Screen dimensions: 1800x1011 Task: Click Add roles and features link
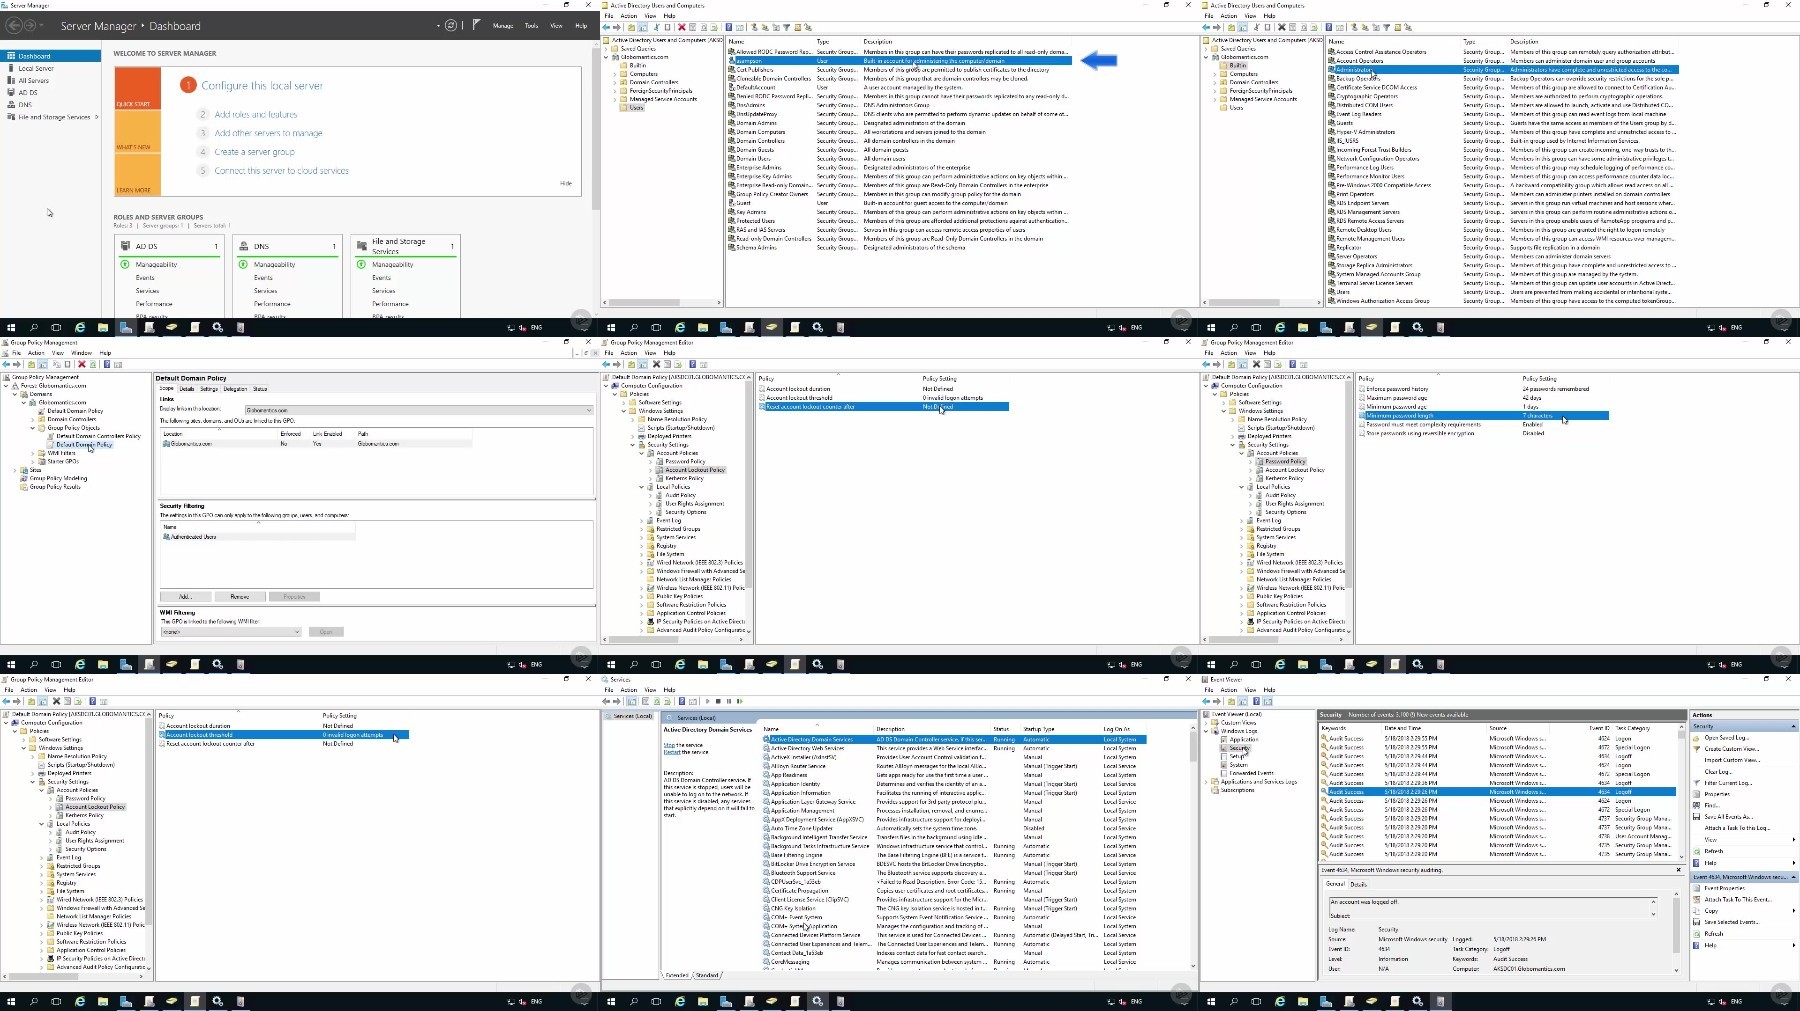[256, 115]
